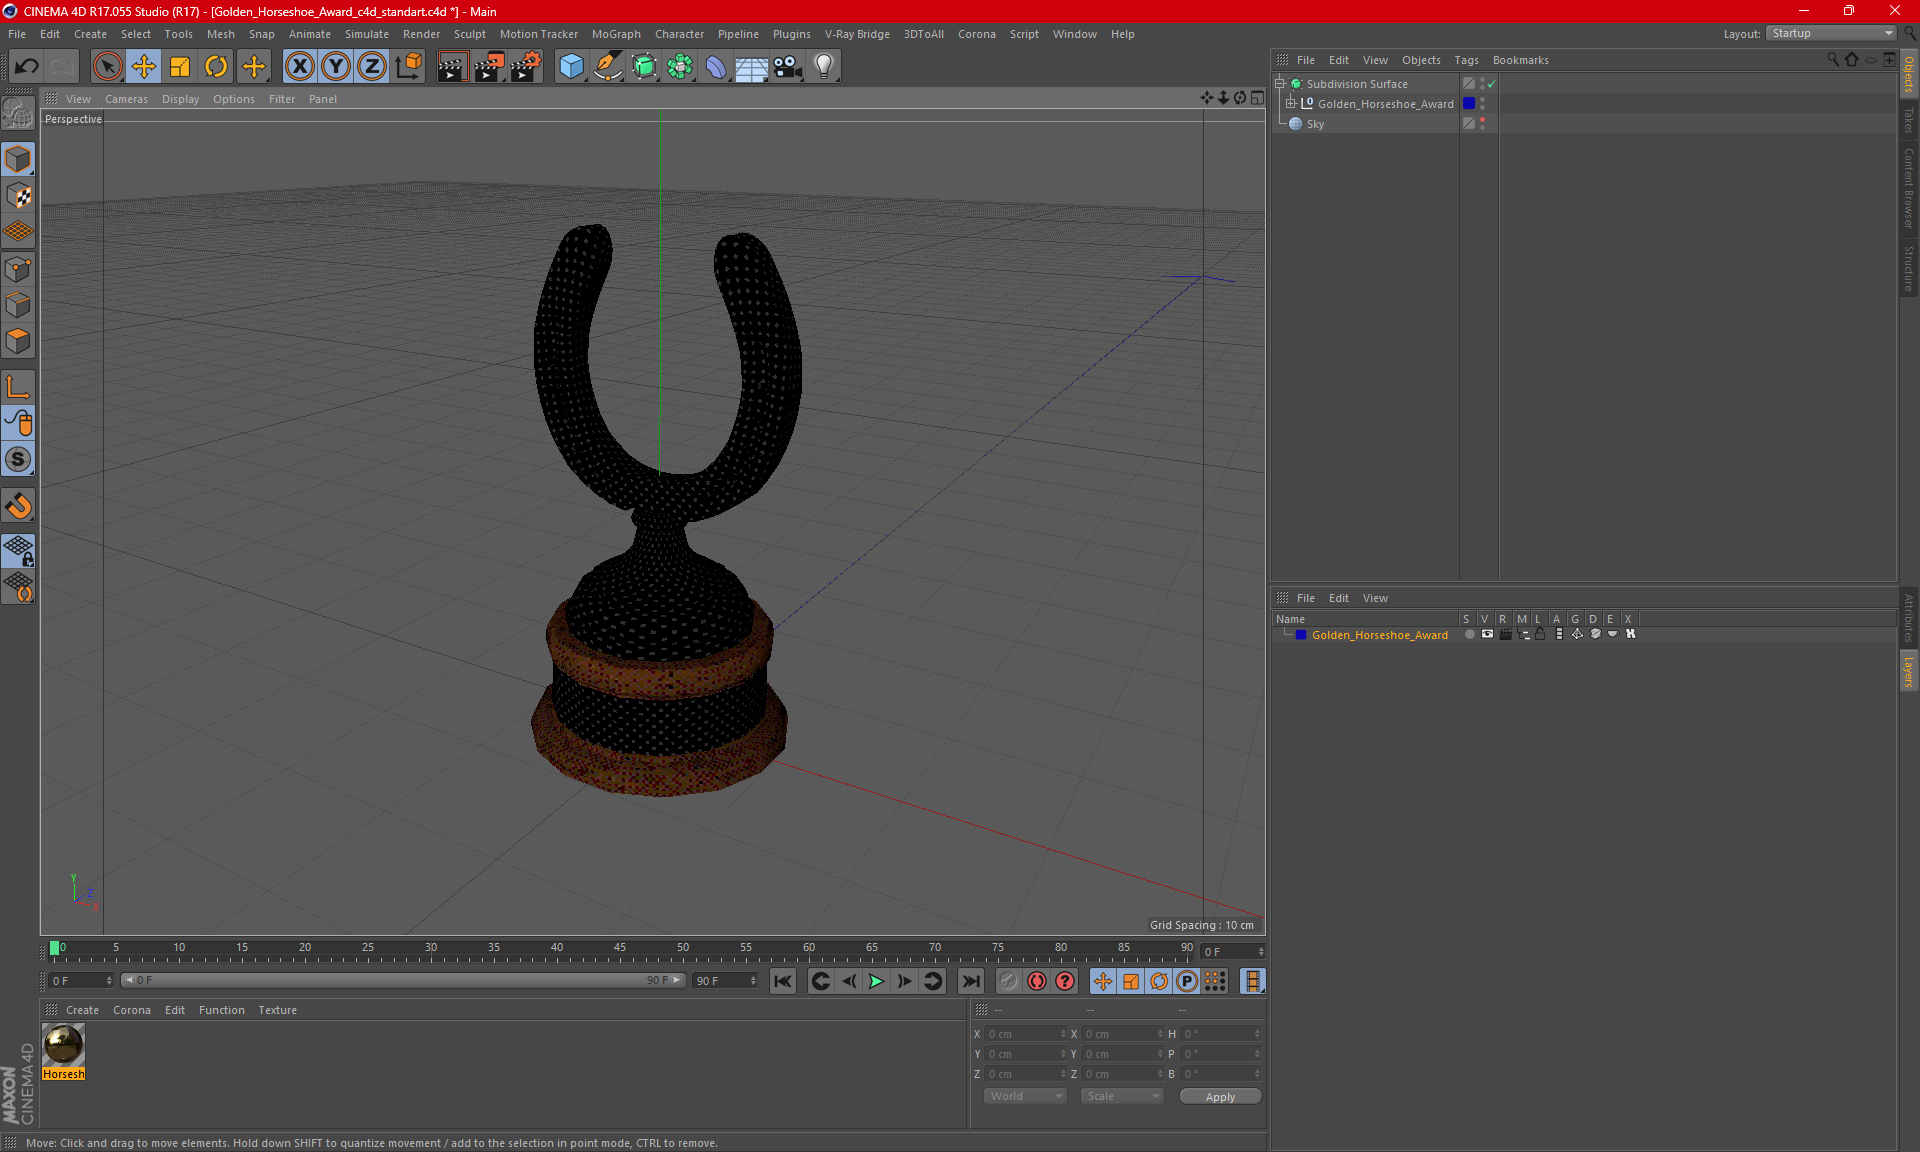Click the X position input field

click(1027, 1034)
